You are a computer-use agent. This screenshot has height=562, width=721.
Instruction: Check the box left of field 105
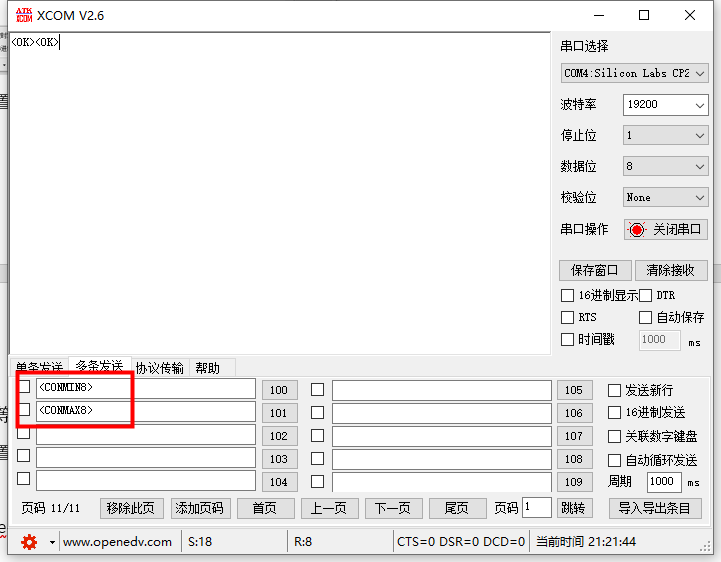[x=317, y=390]
